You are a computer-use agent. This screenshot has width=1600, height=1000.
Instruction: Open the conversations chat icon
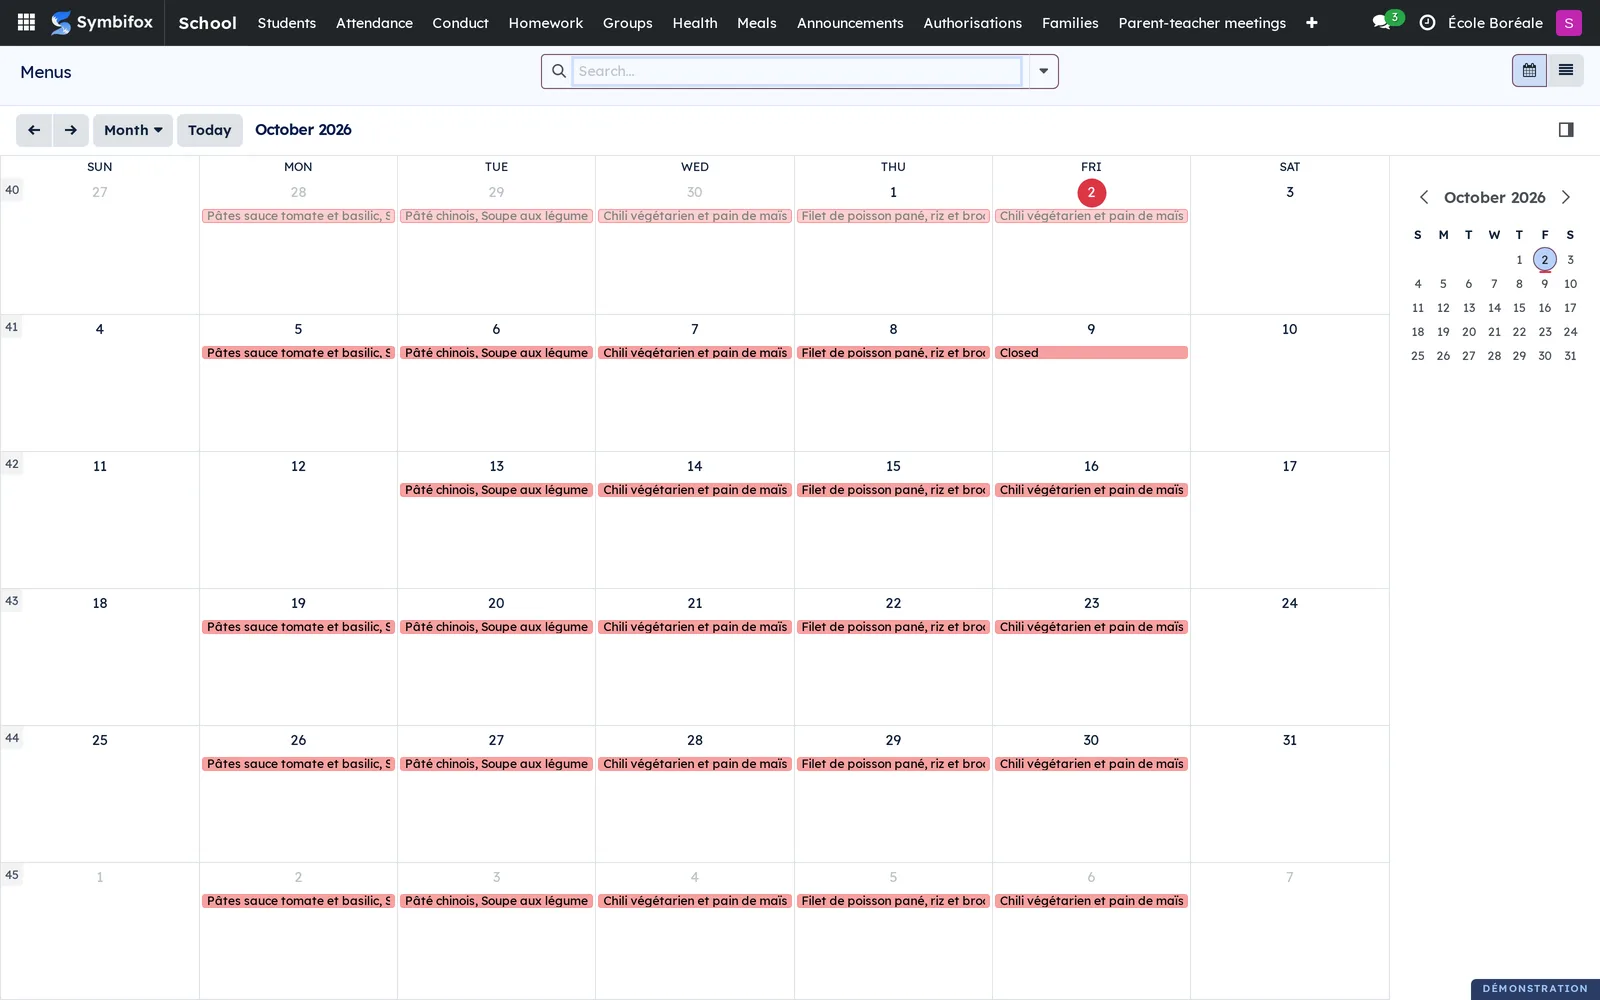[x=1382, y=22]
